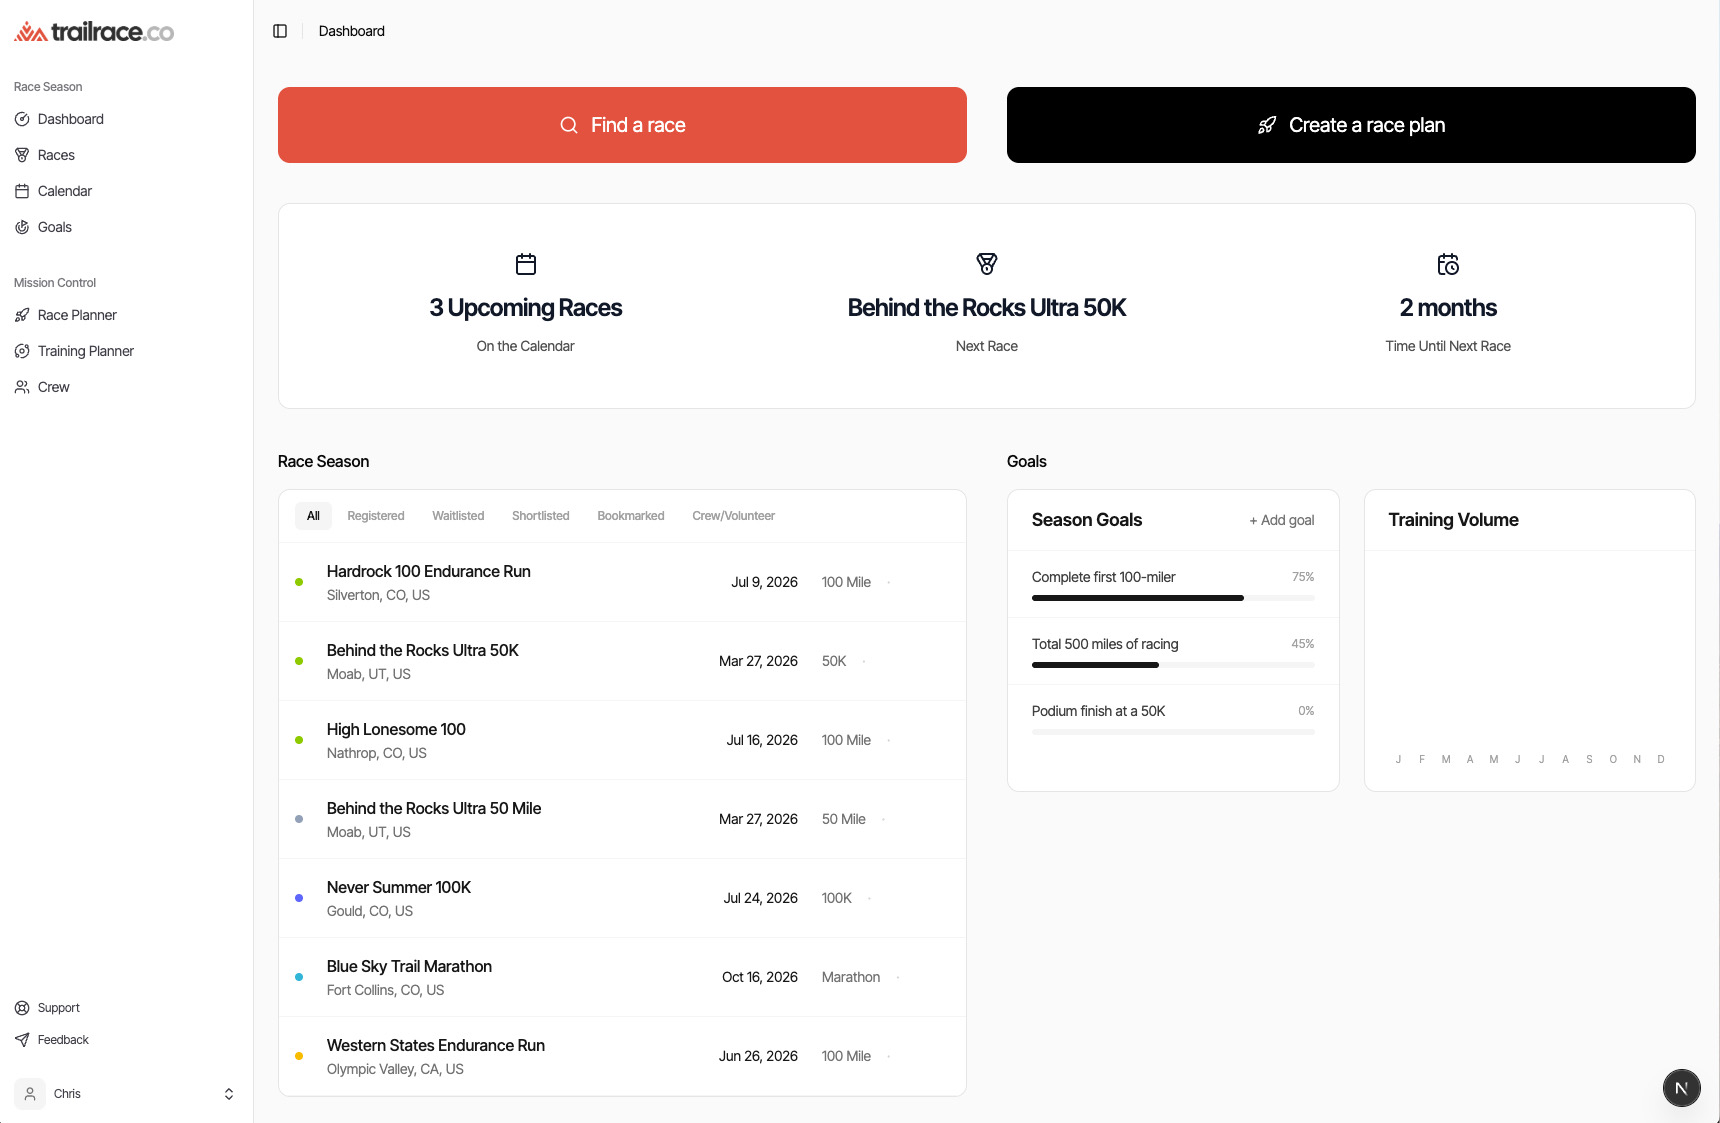Open Races via the medal icon
Image resolution: width=1720 pixels, height=1123 pixels.
point(22,155)
